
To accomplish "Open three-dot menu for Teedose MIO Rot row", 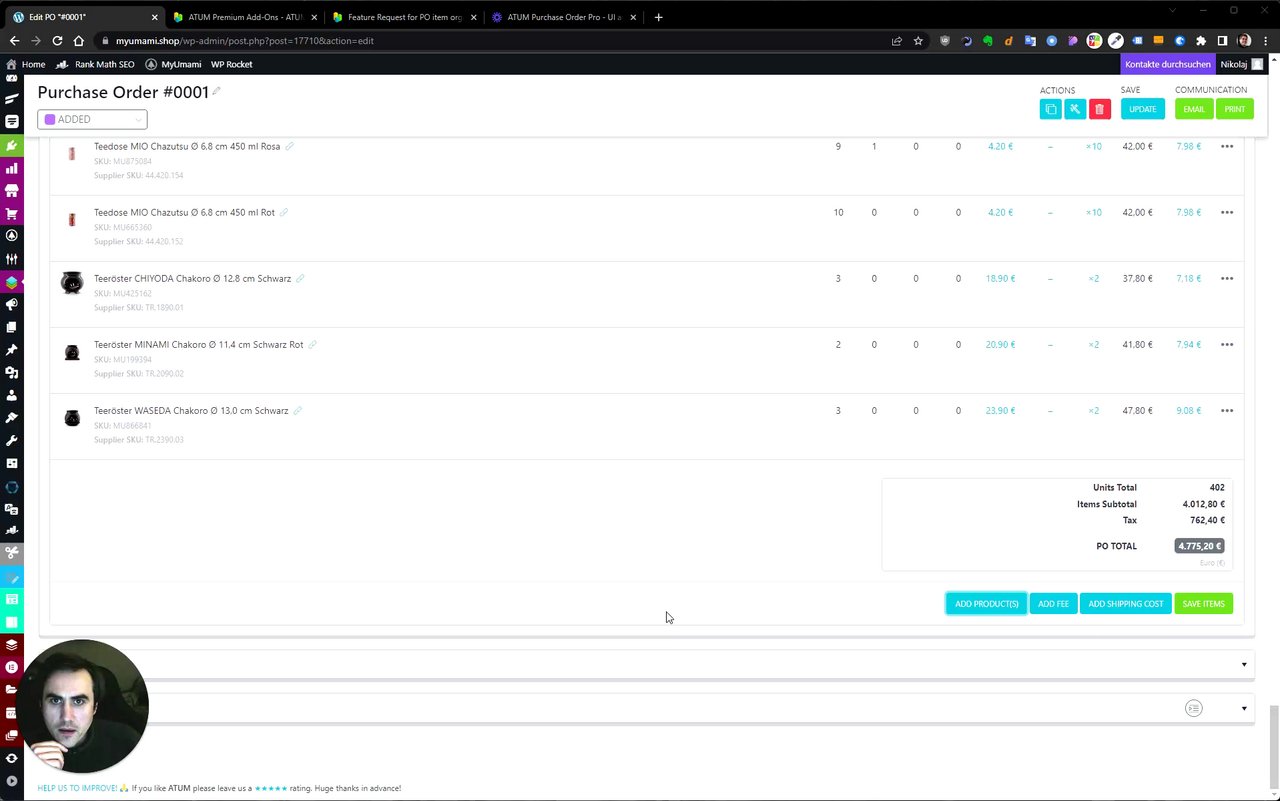I will click(1226, 212).
